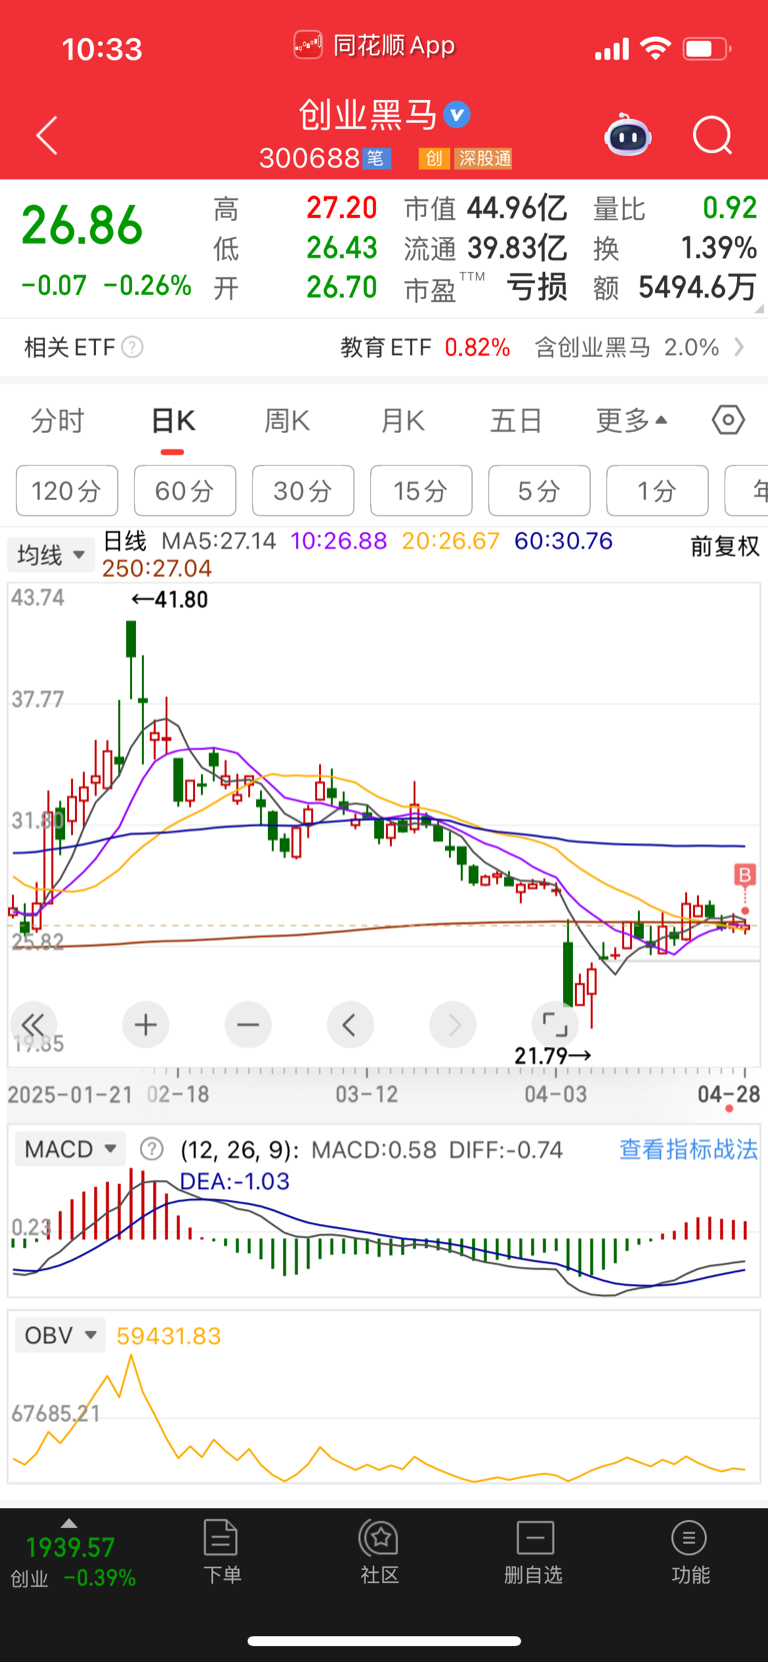Viewport: 768px width, 1663px height.
Task: Tap the brown 250:27.04 MA label
Action: [x=157, y=568]
